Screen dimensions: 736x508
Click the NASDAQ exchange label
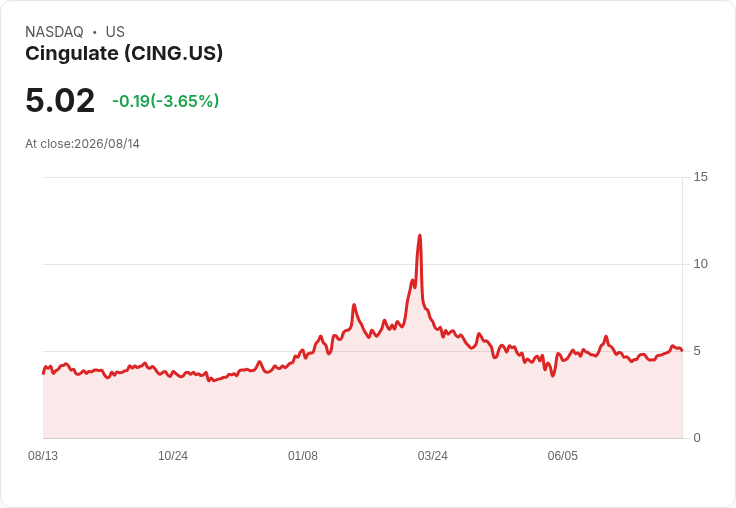(54, 32)
